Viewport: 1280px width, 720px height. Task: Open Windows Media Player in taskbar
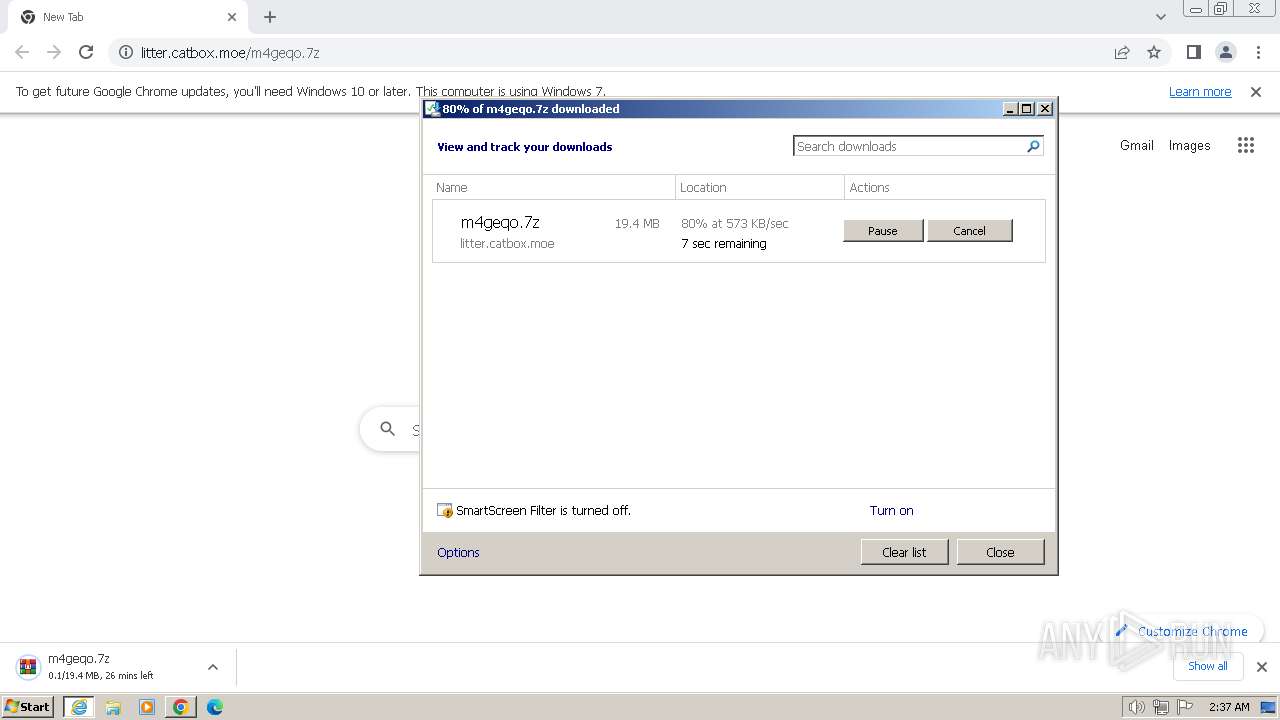point(147,707)
